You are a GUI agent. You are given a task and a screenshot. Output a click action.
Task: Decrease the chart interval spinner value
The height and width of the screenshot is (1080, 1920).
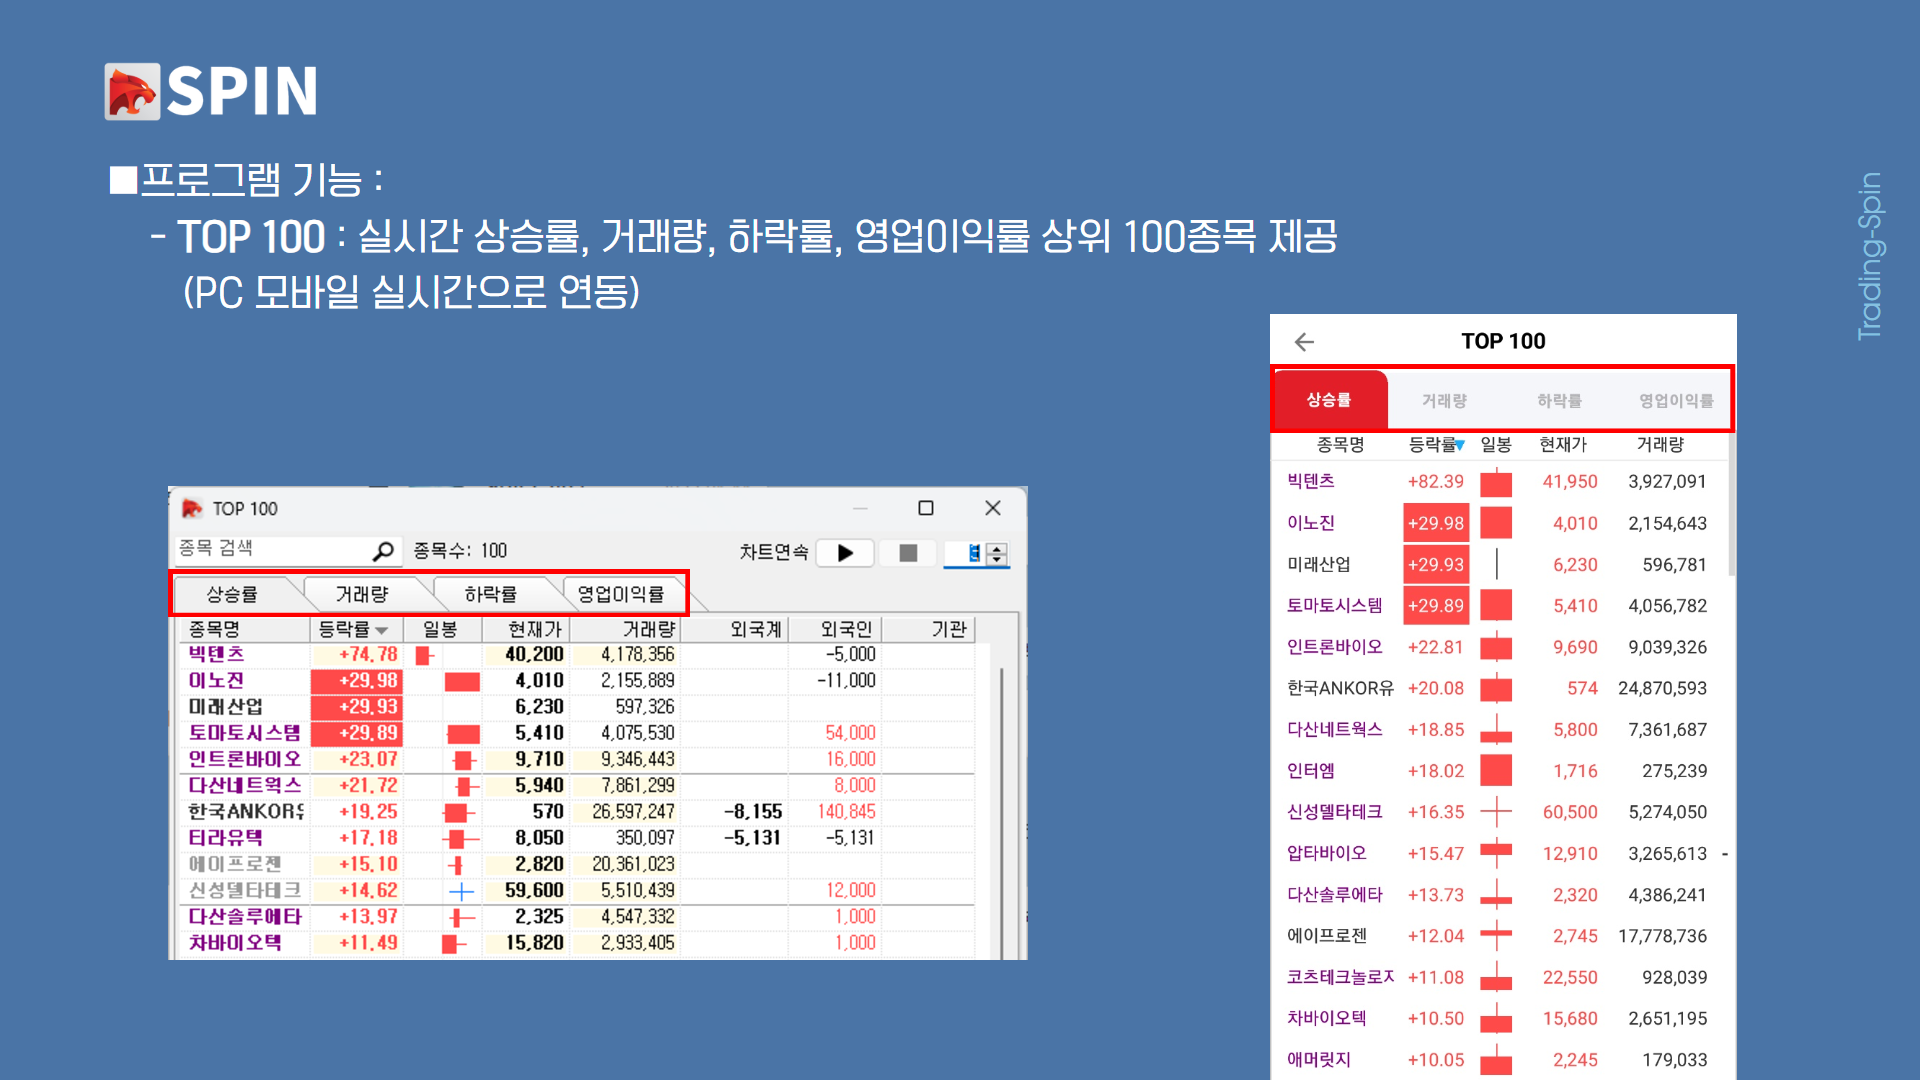997,559
